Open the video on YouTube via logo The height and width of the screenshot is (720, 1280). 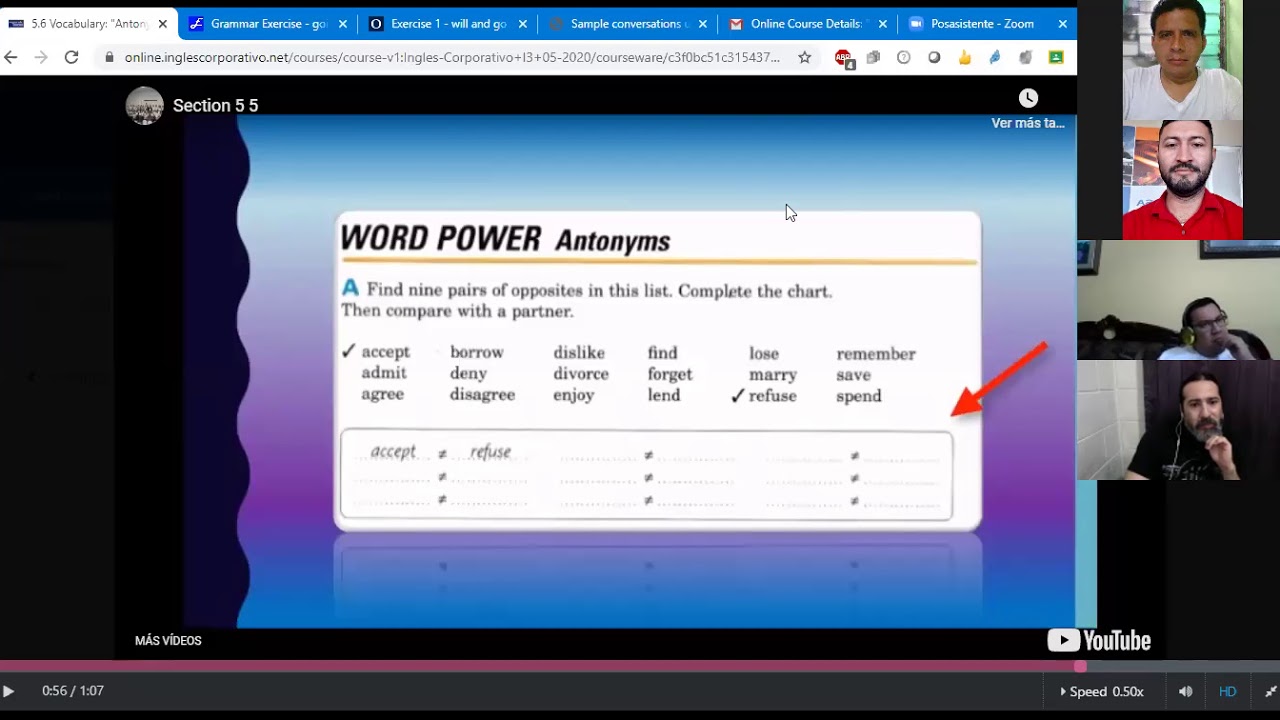1099,640
